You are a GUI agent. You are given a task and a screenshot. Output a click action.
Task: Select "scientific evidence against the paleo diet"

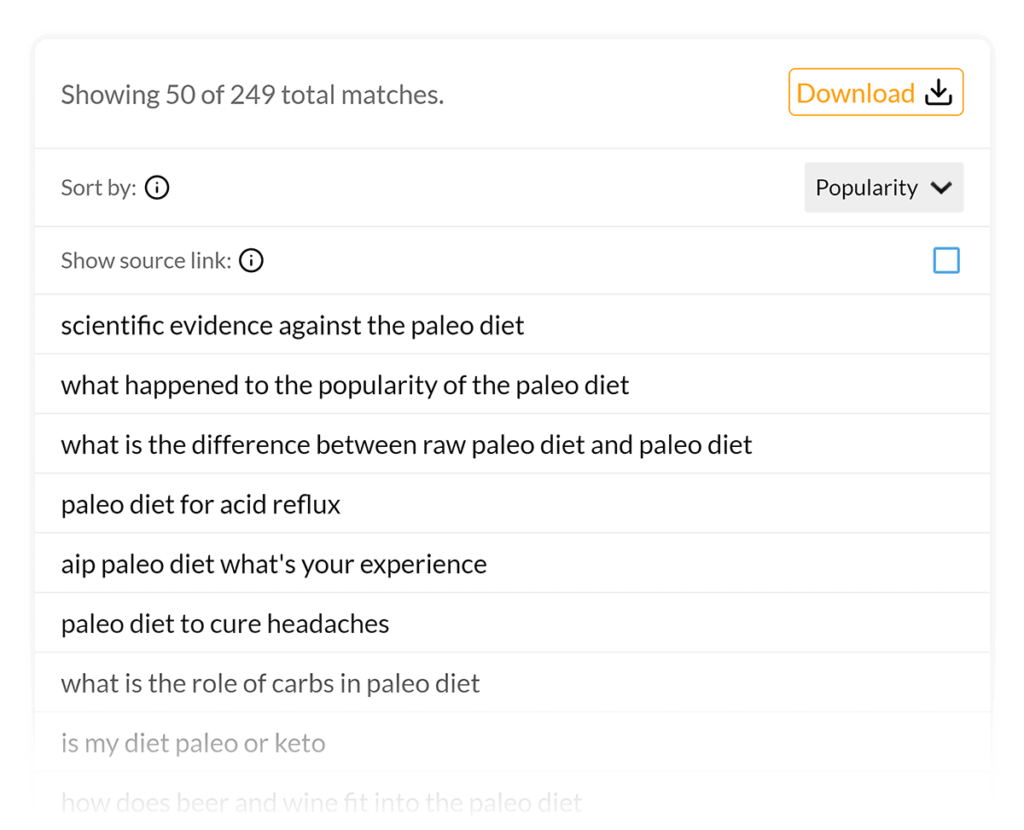coord(292,325)
